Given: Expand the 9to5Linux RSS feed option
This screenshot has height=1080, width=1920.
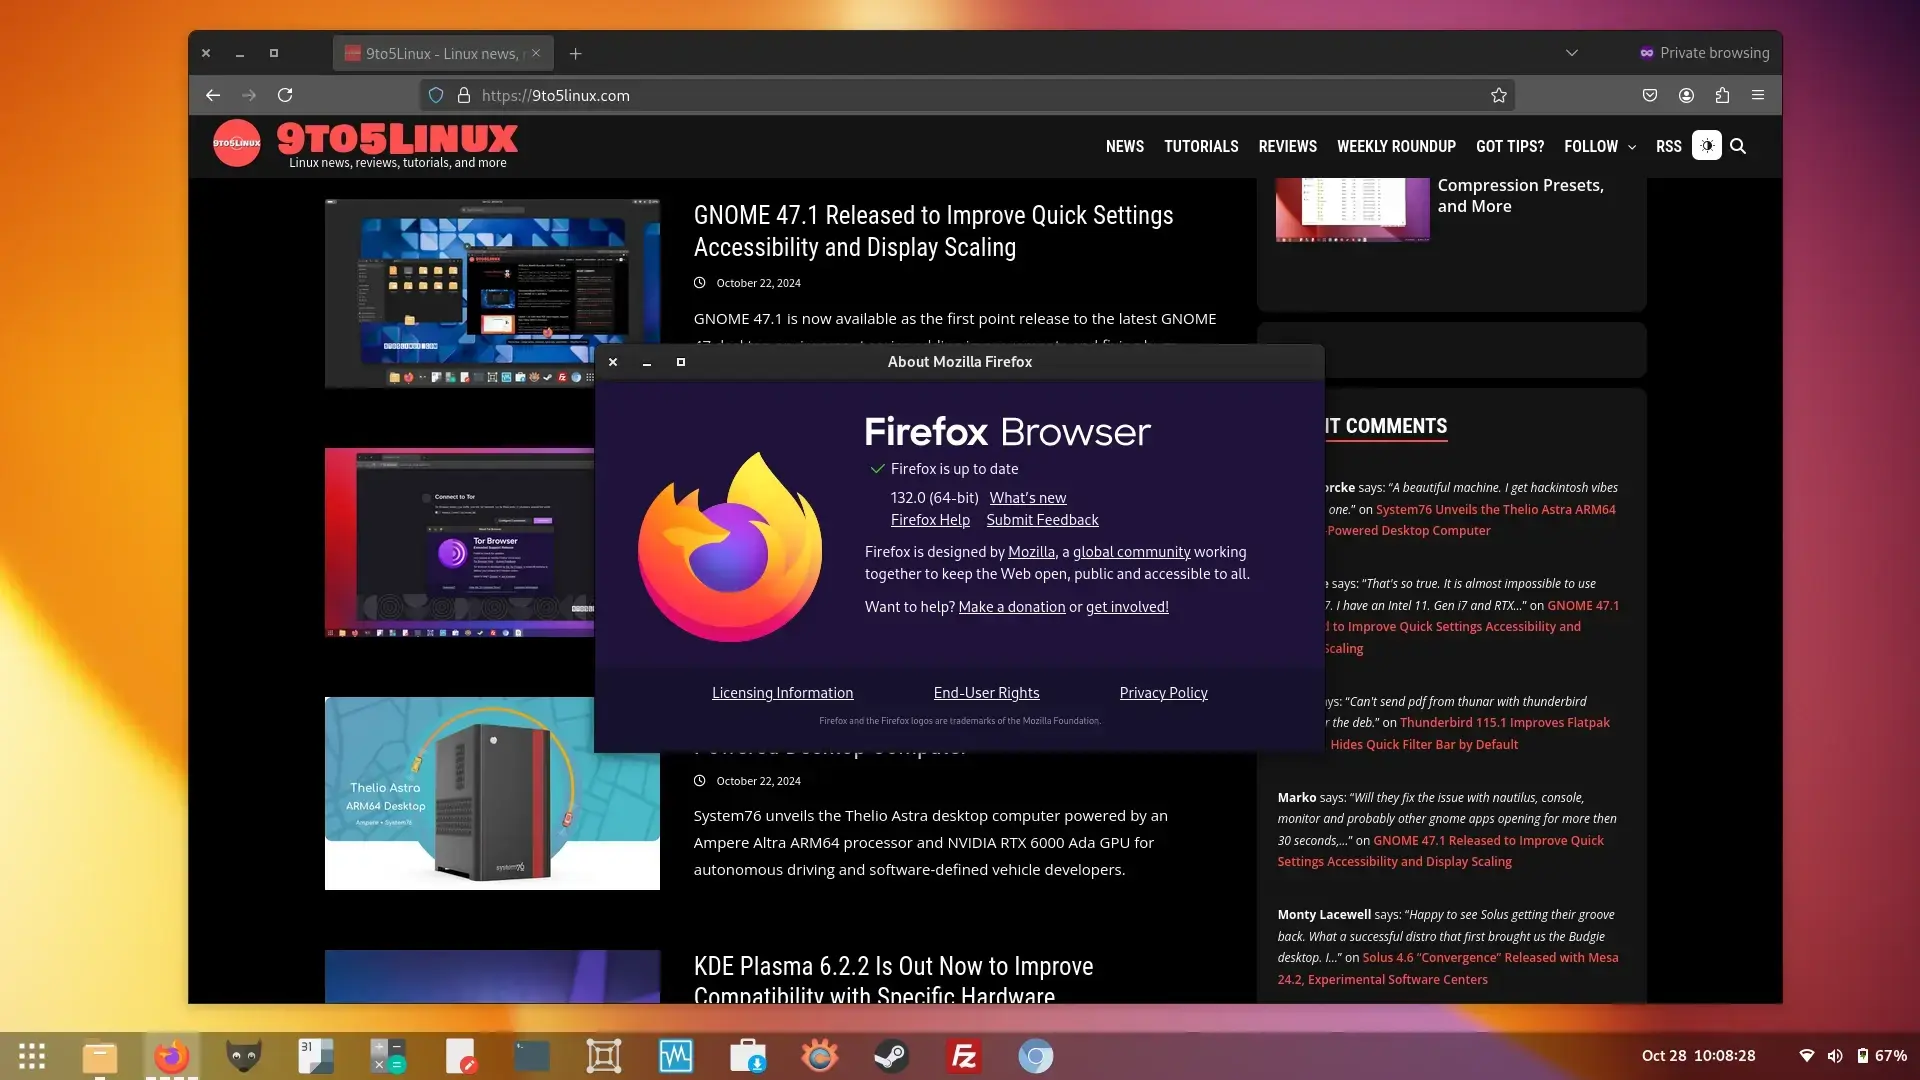Looking at the screenshot, I should (1669, 145).
